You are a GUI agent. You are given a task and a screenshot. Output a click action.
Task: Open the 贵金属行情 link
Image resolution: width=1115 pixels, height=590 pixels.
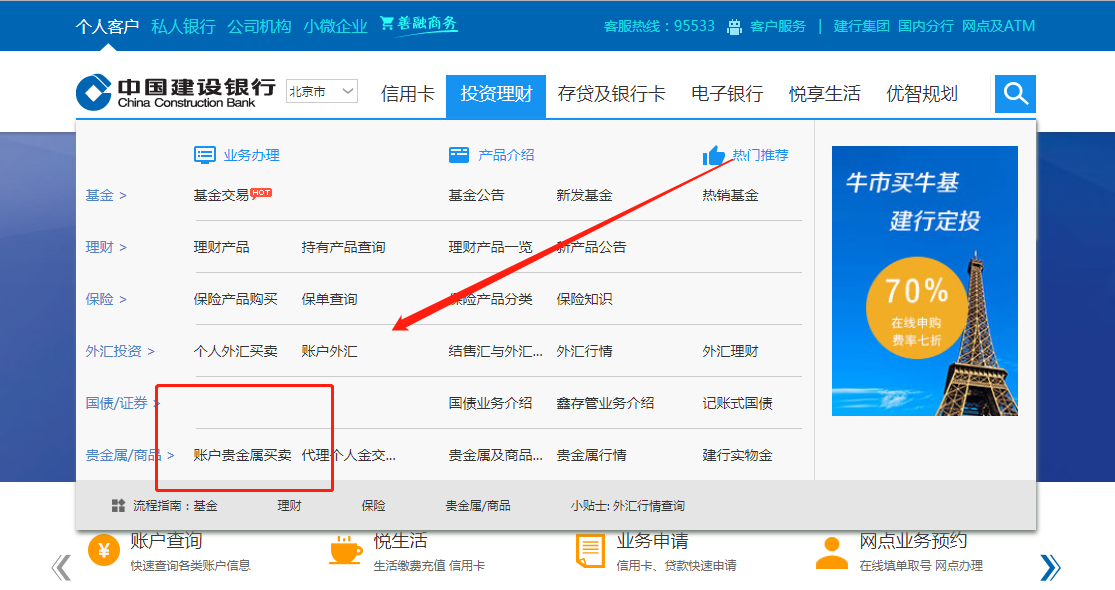pos(592,454)
